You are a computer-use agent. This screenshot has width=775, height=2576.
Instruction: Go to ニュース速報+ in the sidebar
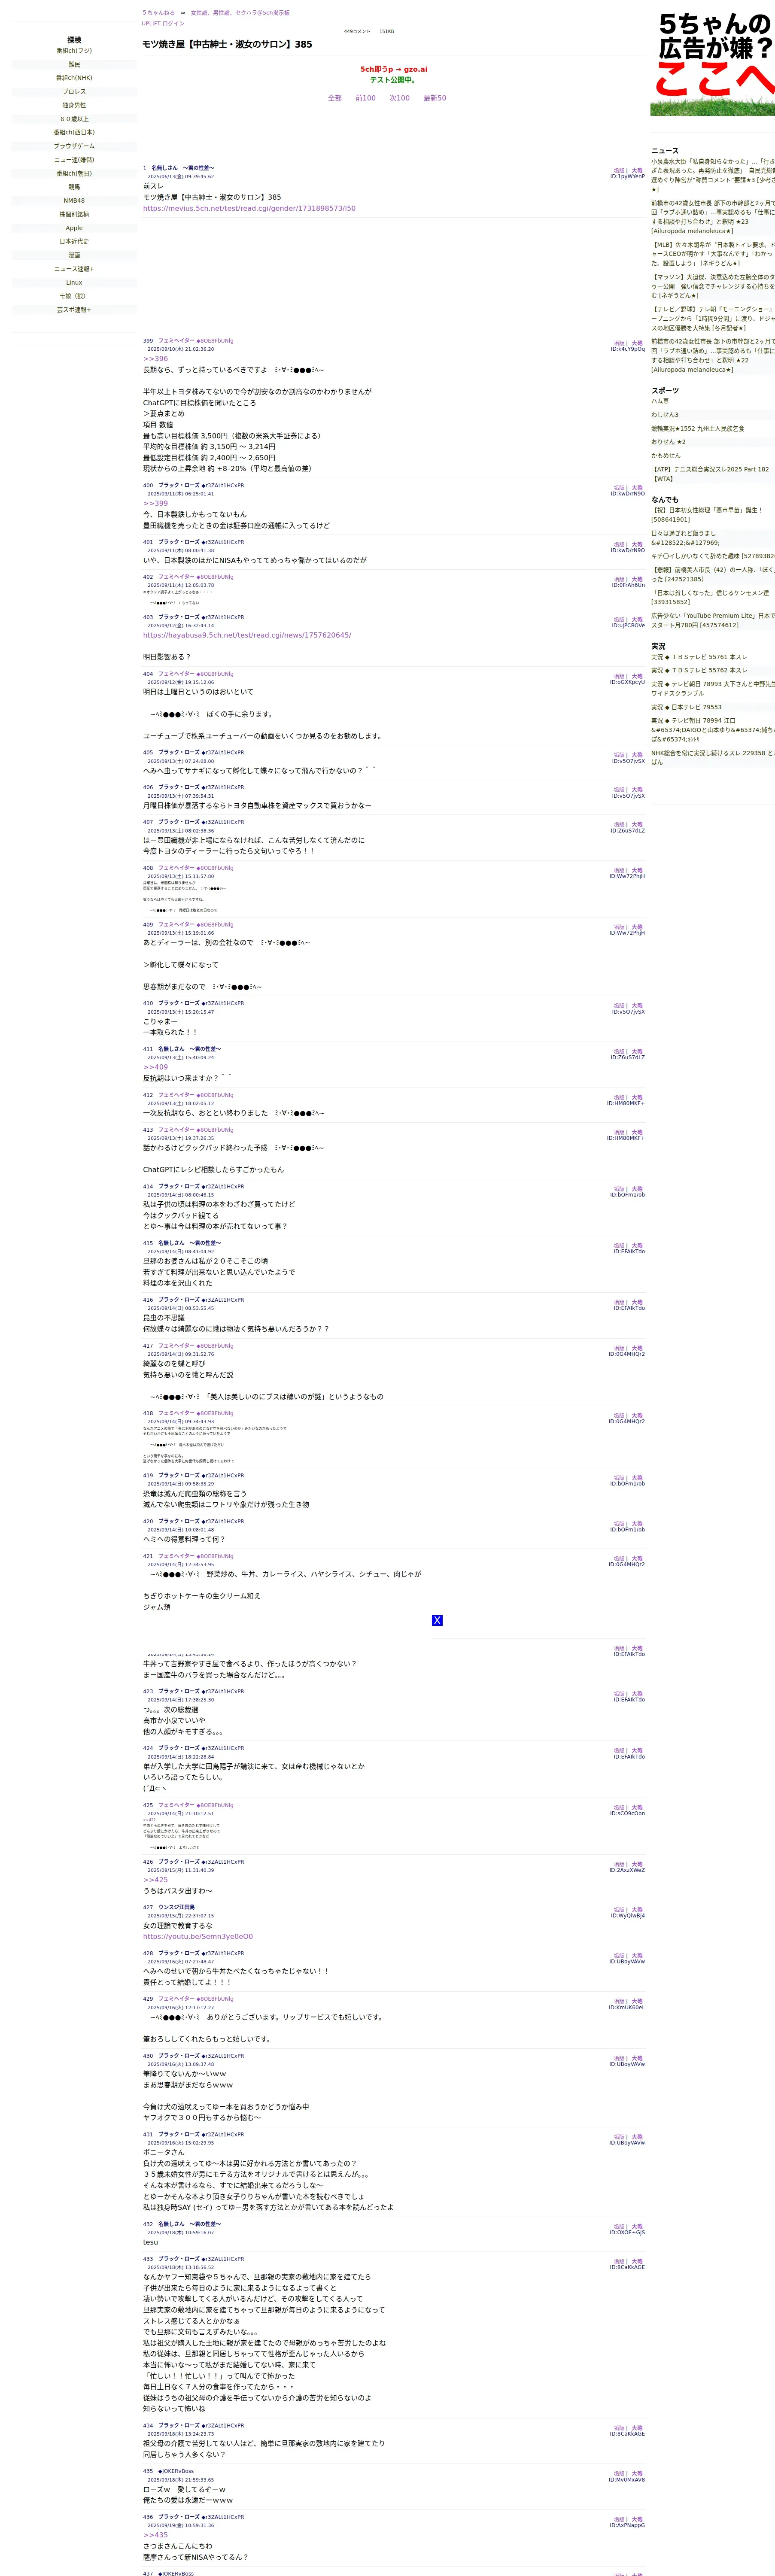click(x=74, y=269)
